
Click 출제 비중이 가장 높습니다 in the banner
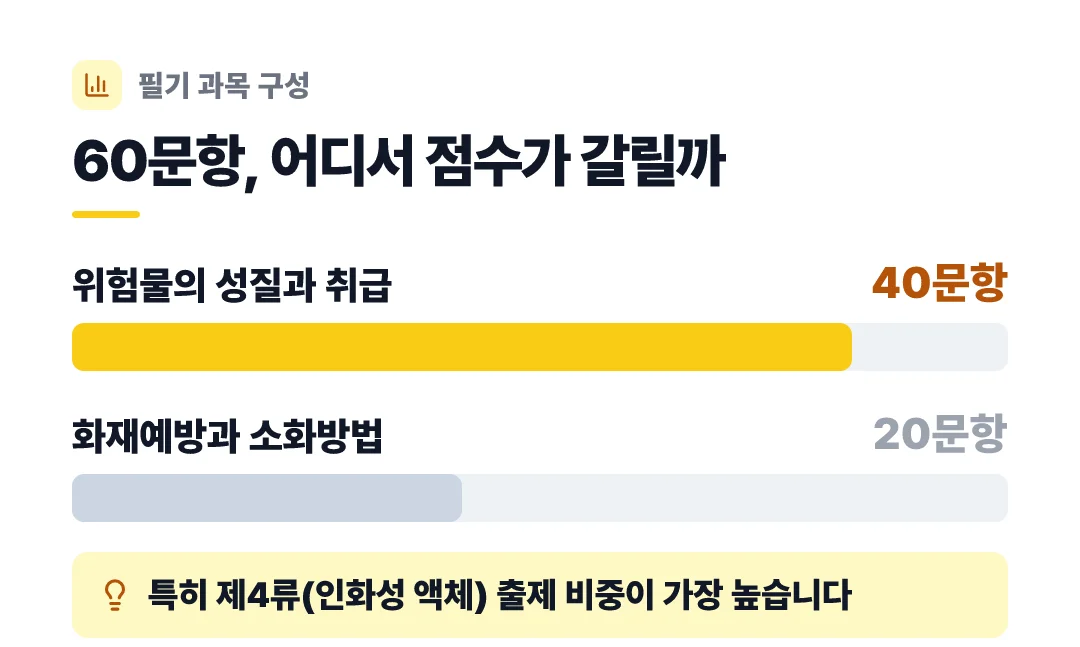(x=674, y=595)
